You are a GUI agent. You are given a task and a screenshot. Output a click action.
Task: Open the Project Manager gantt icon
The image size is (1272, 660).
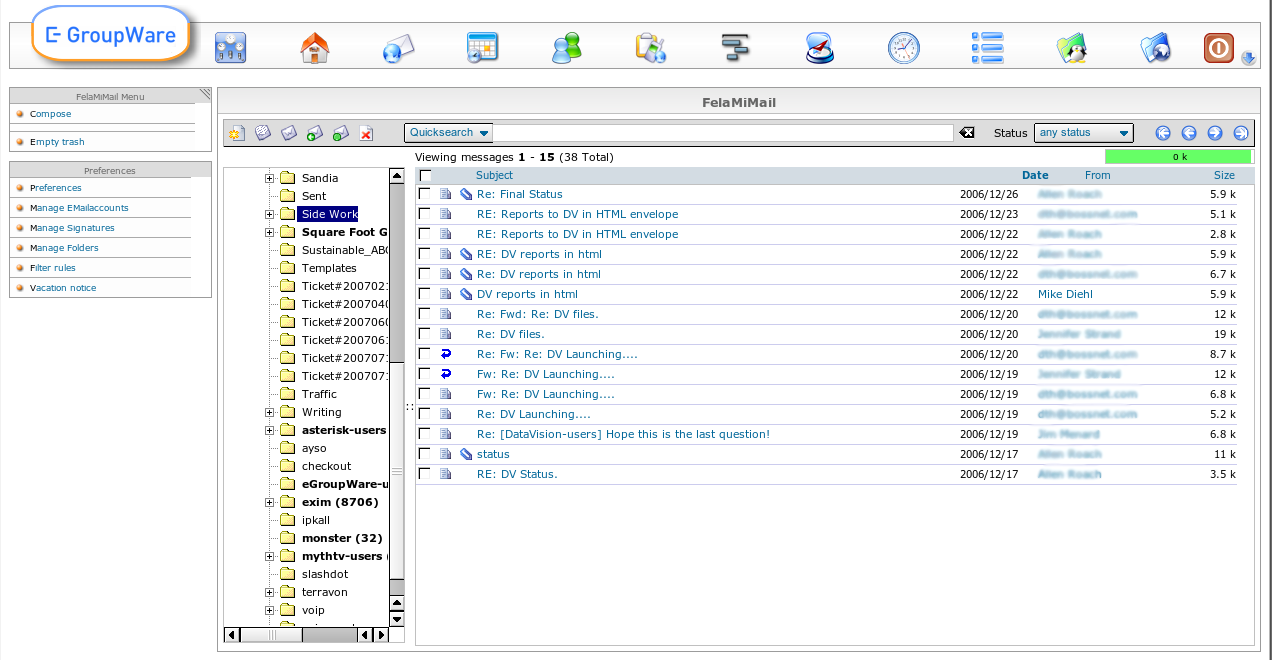735,47
